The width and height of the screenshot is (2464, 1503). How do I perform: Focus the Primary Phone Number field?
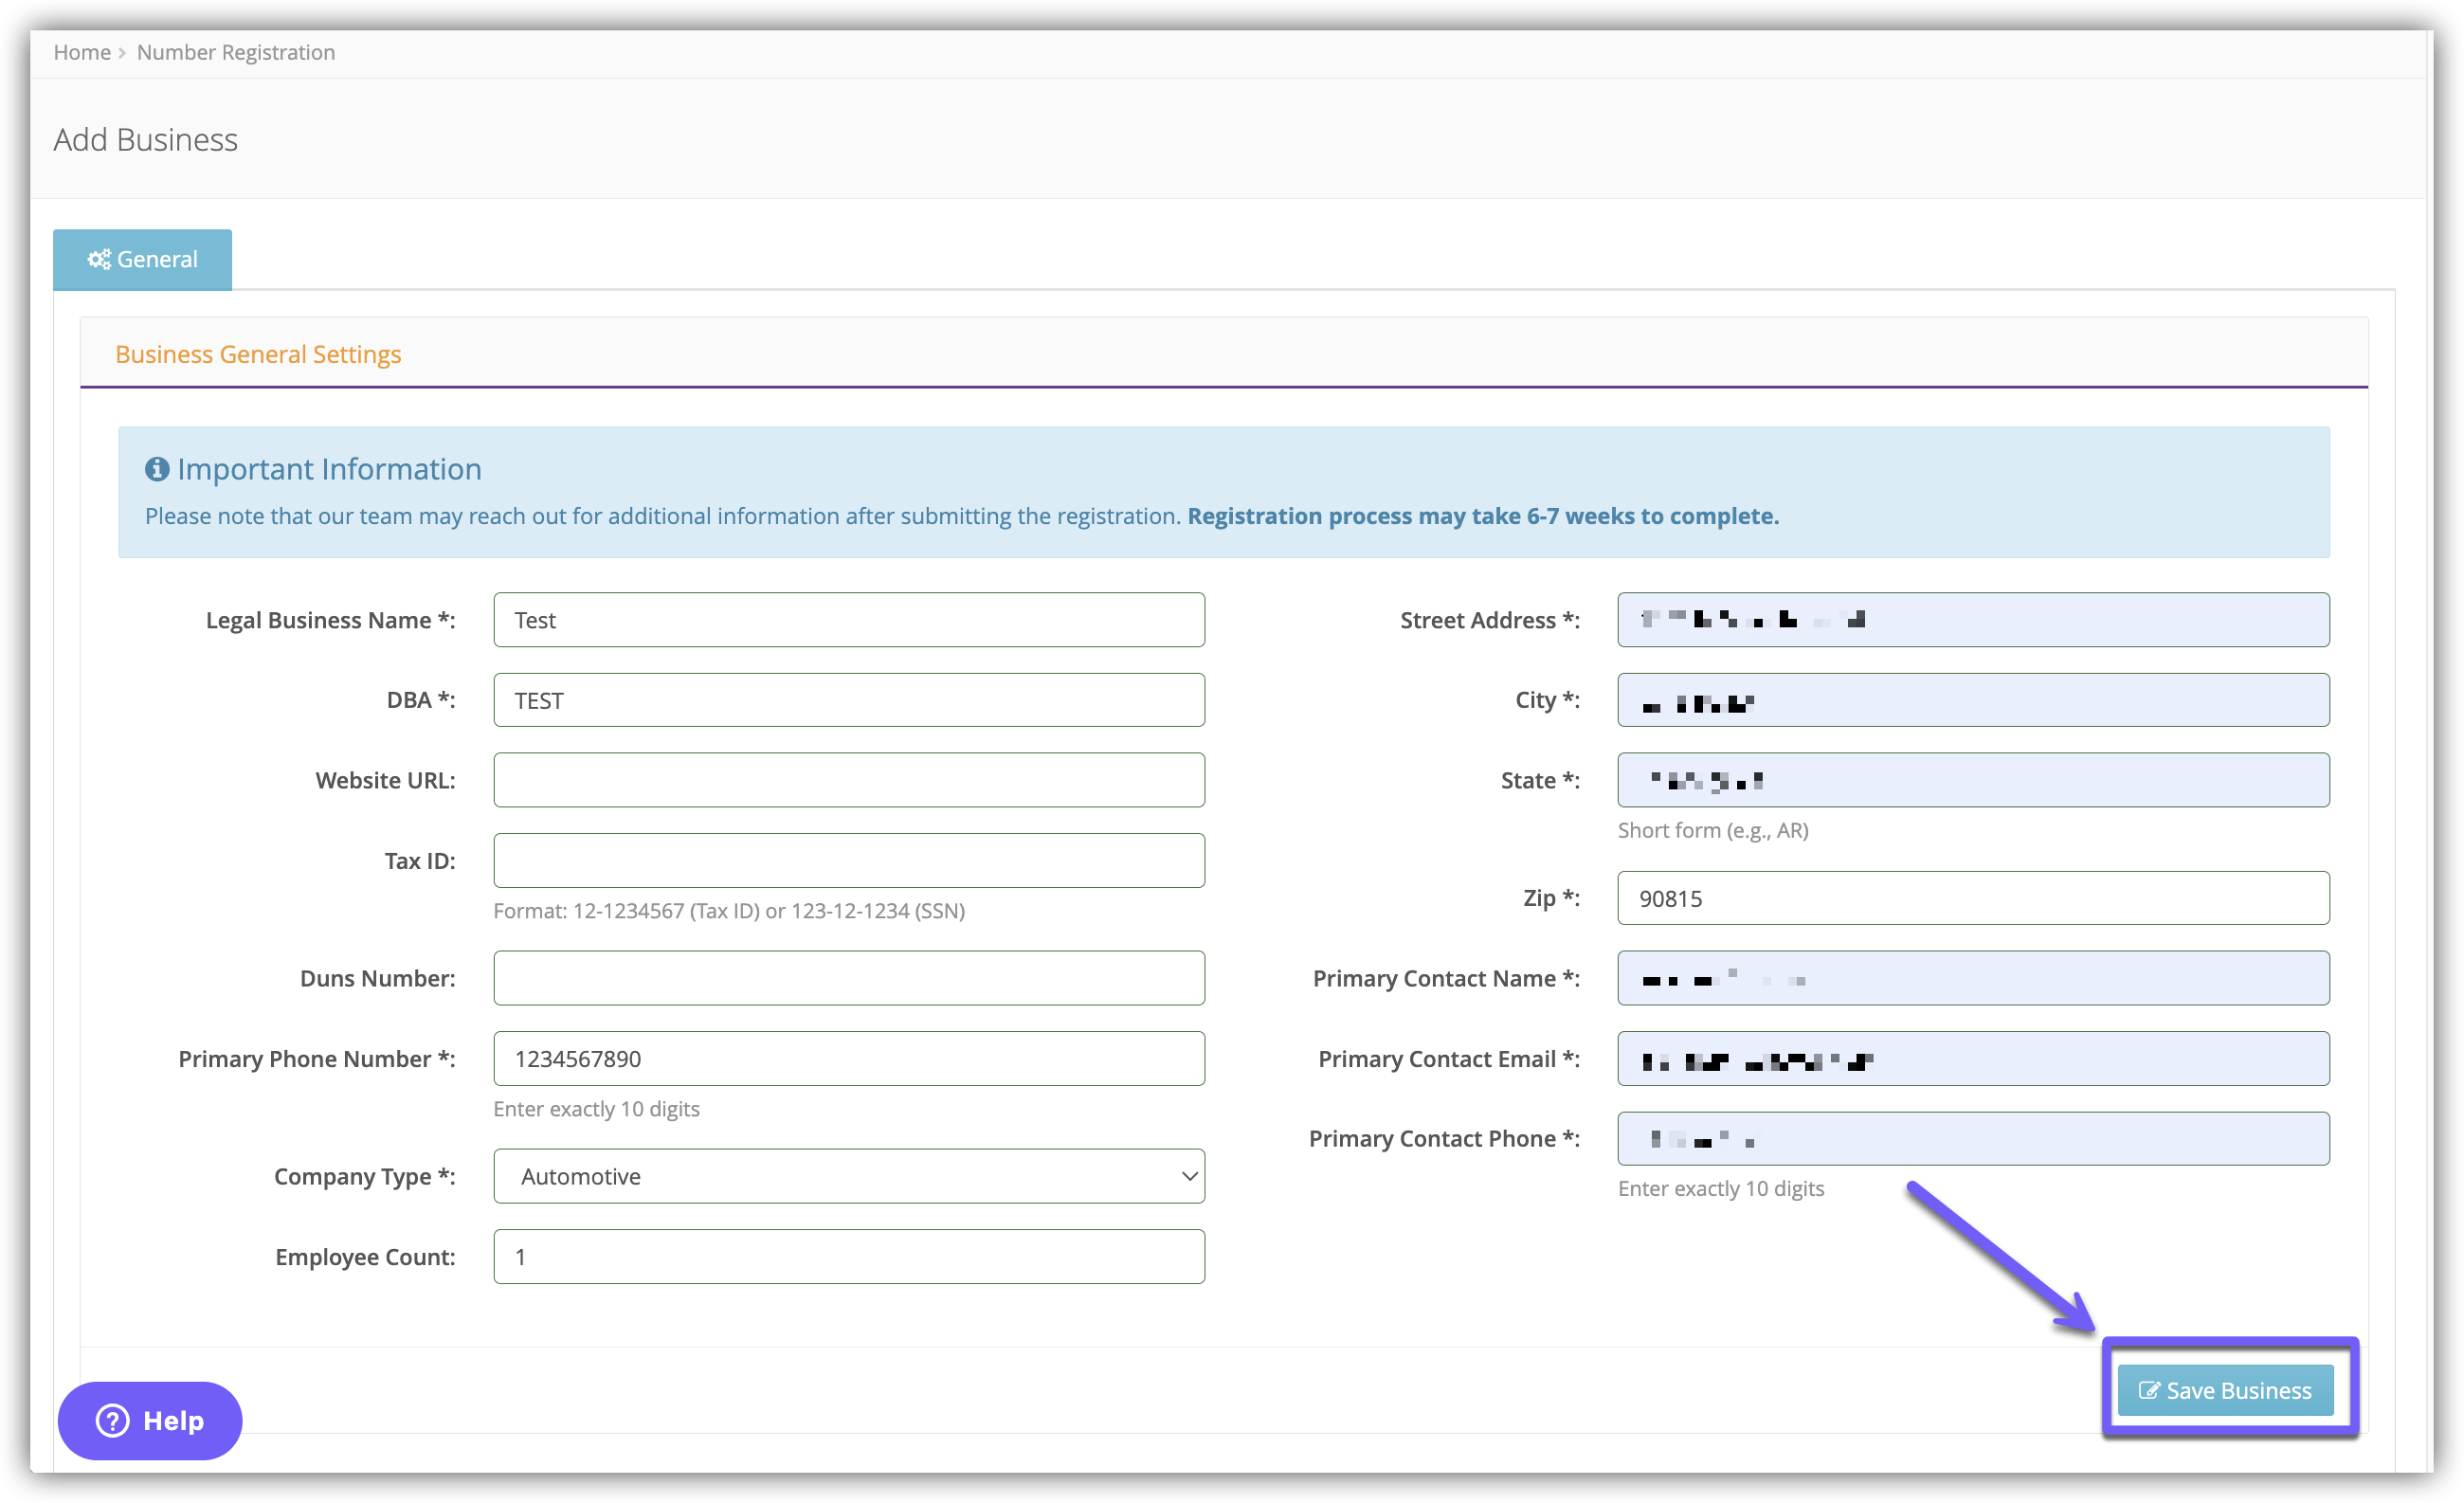click(x=848, y=1058)
